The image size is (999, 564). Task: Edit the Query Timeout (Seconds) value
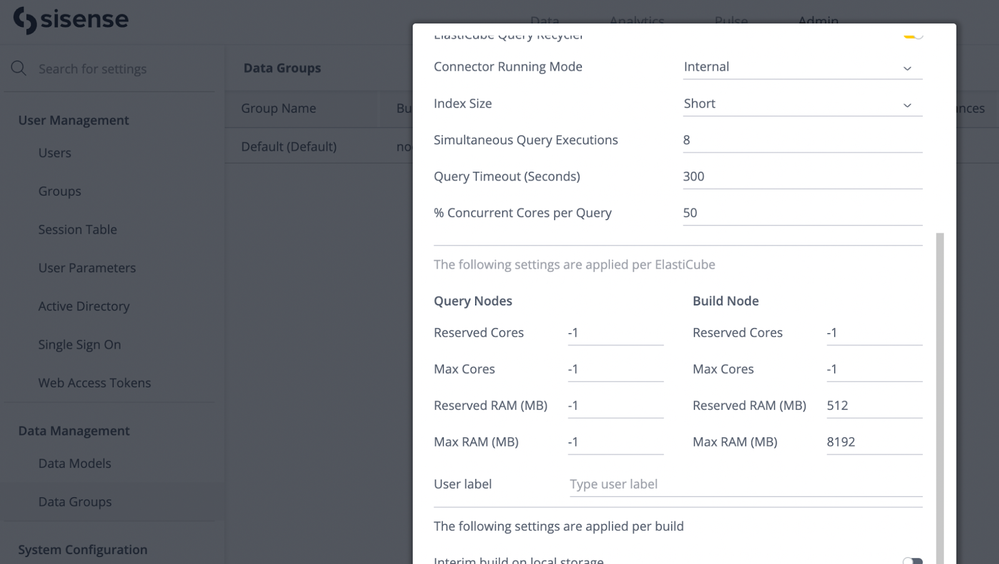pos(802,177)
